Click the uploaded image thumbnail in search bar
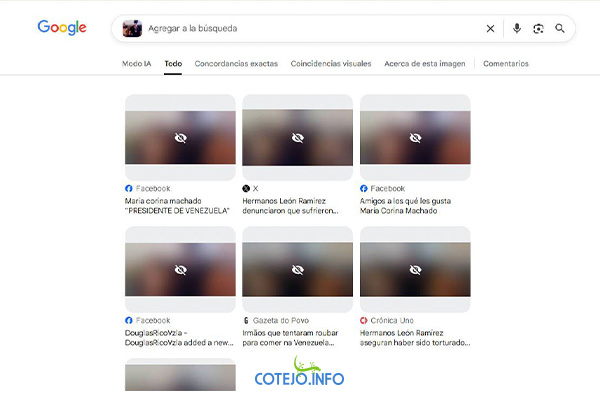The width and height of the screenshot is (600, 400). [132, 29]
